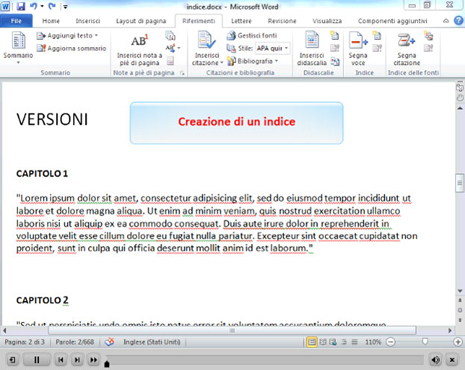This screenshot has width=465, height=370.
Task: Click the vertical scrollbar thumb
Action: pyautogui.click(x=460, y=183)
